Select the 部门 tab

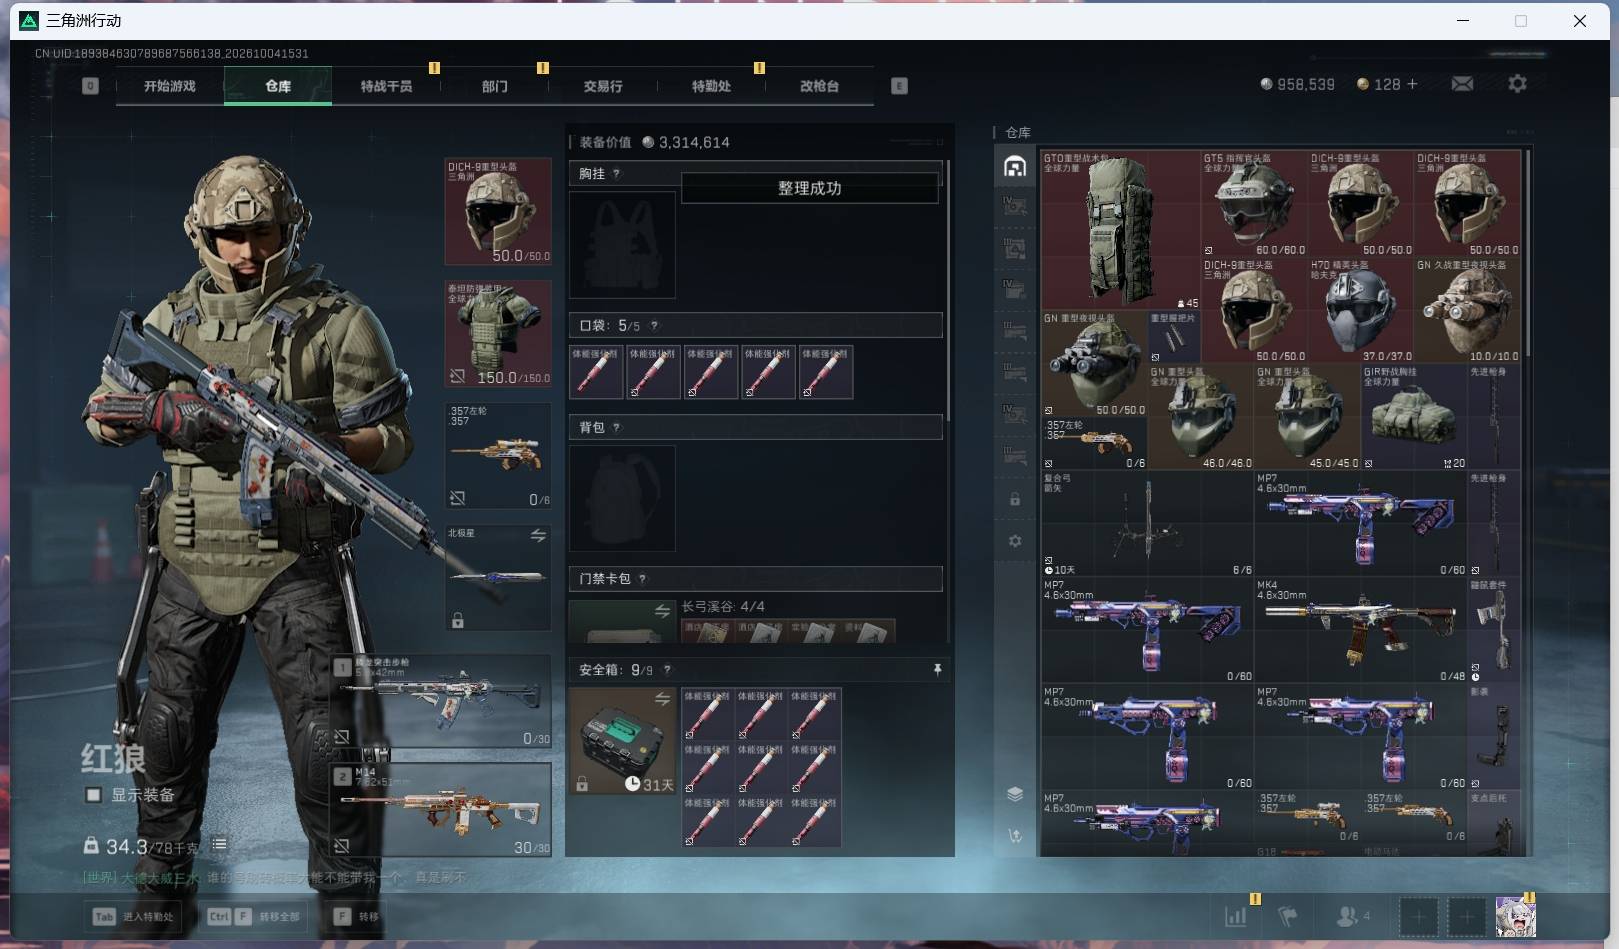[494, 86]
